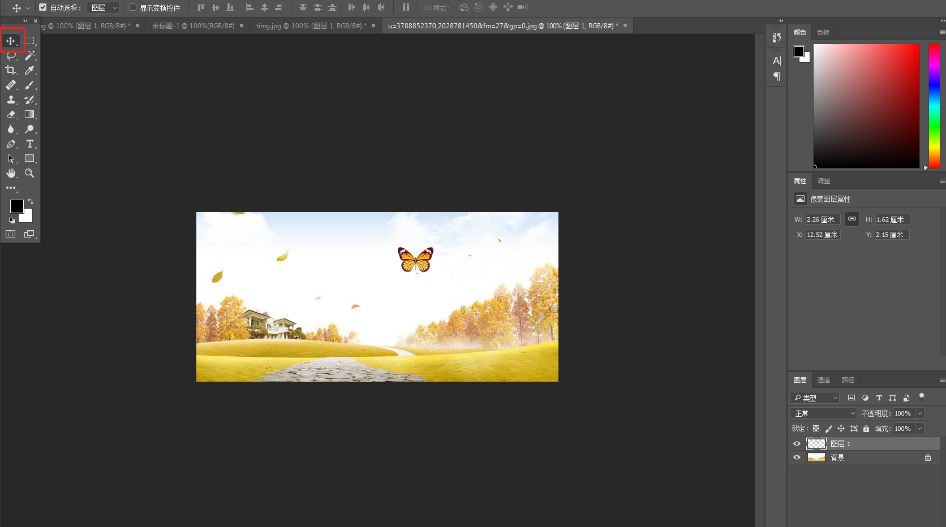Select the Rectangle shape tool

[30, 159]
